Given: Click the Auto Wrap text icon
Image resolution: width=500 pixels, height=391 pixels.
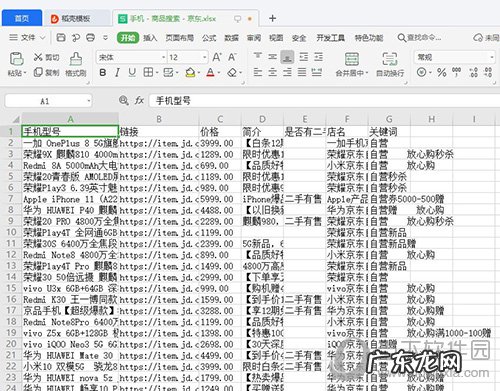Looking at the screenshot, I should pos(389,59).
